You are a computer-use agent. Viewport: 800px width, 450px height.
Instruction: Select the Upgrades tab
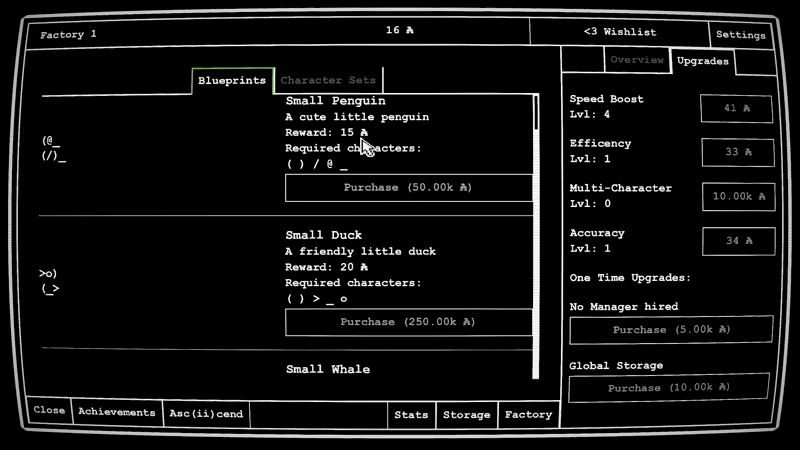tap(703, 61)
